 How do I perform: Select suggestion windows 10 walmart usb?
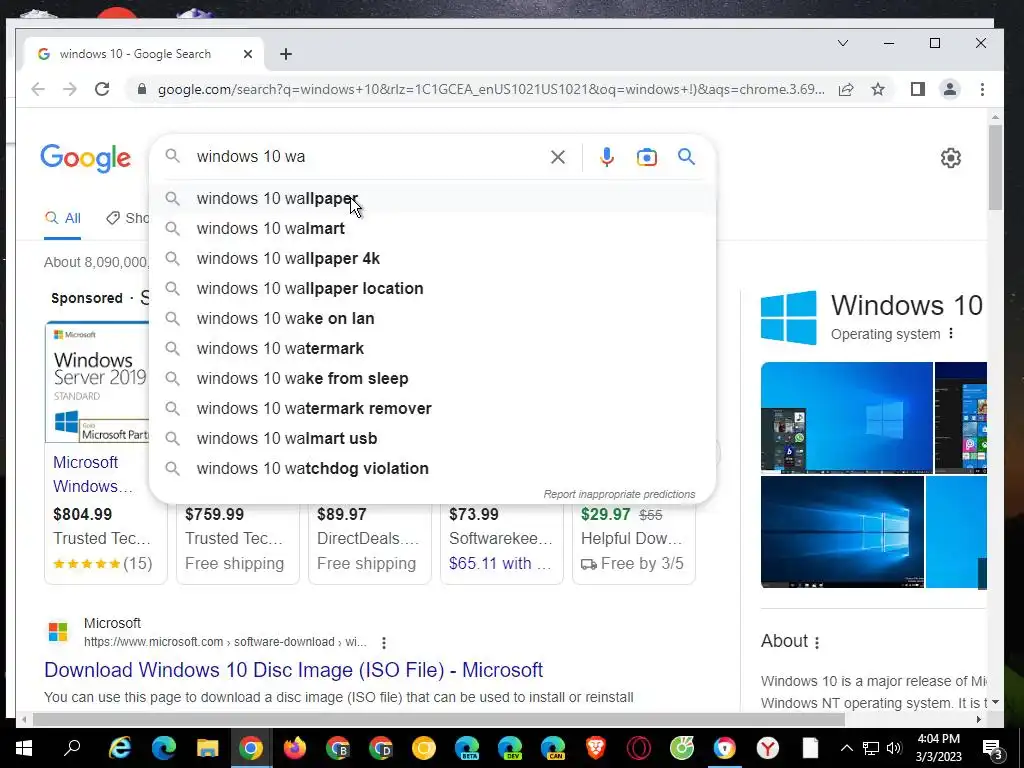432,439
